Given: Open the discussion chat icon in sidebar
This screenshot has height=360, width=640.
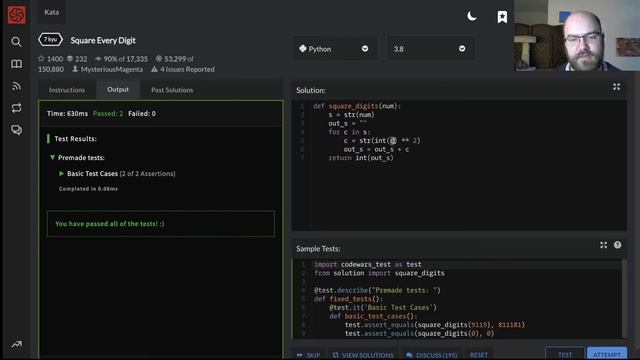Looking at the screenshot, I should 16,130.
